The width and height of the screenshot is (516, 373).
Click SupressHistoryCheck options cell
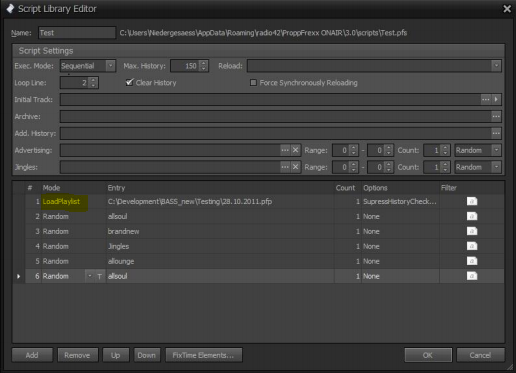click(400, 202)
